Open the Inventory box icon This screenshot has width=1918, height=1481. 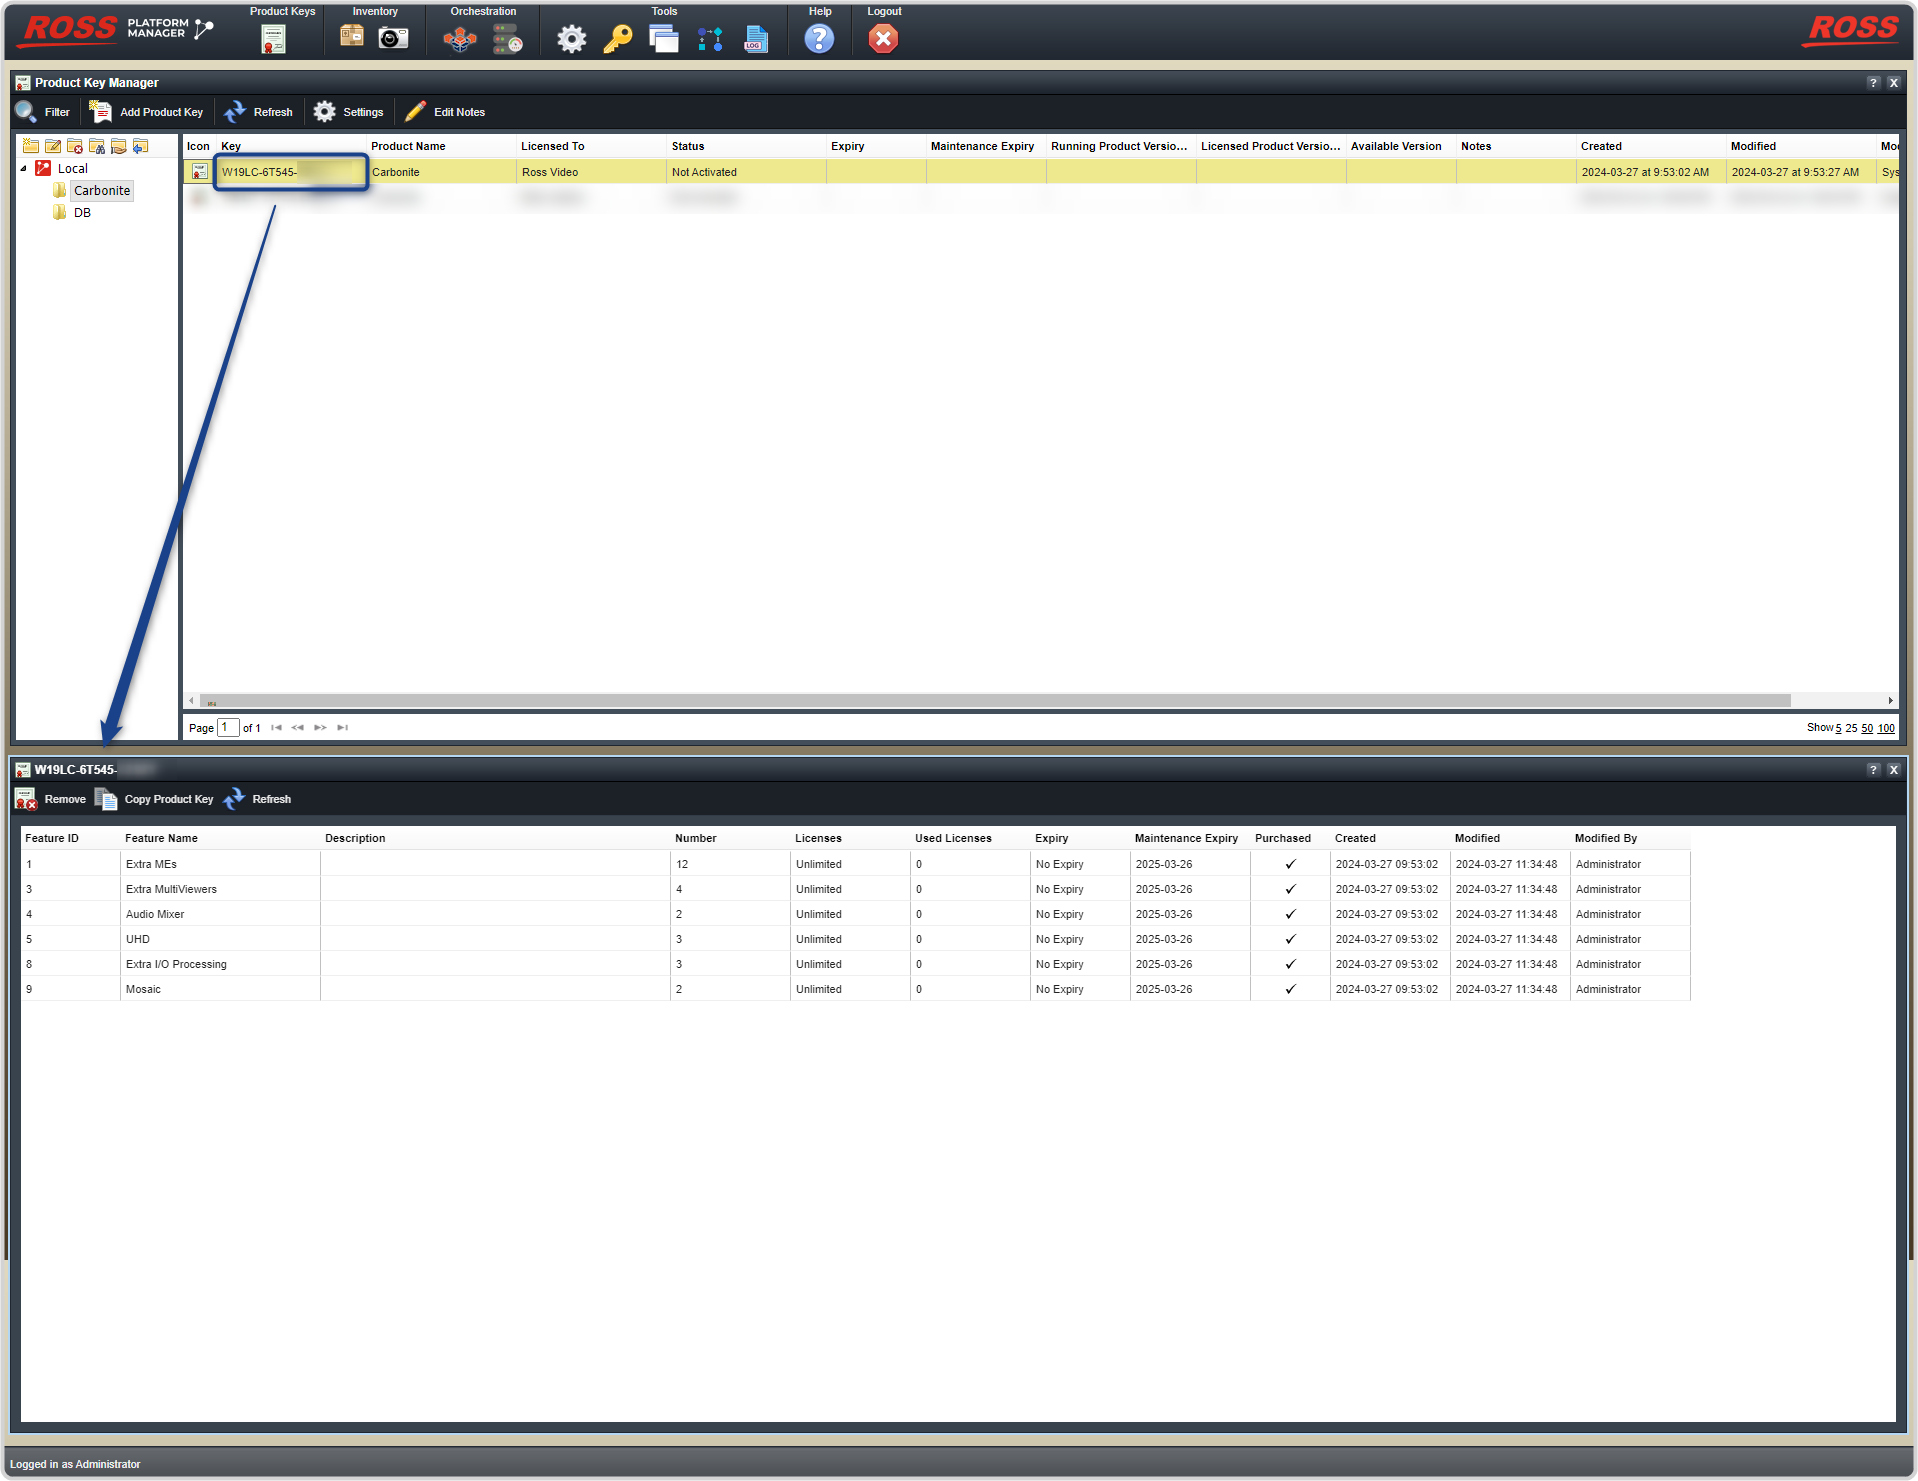coord(351,37)
